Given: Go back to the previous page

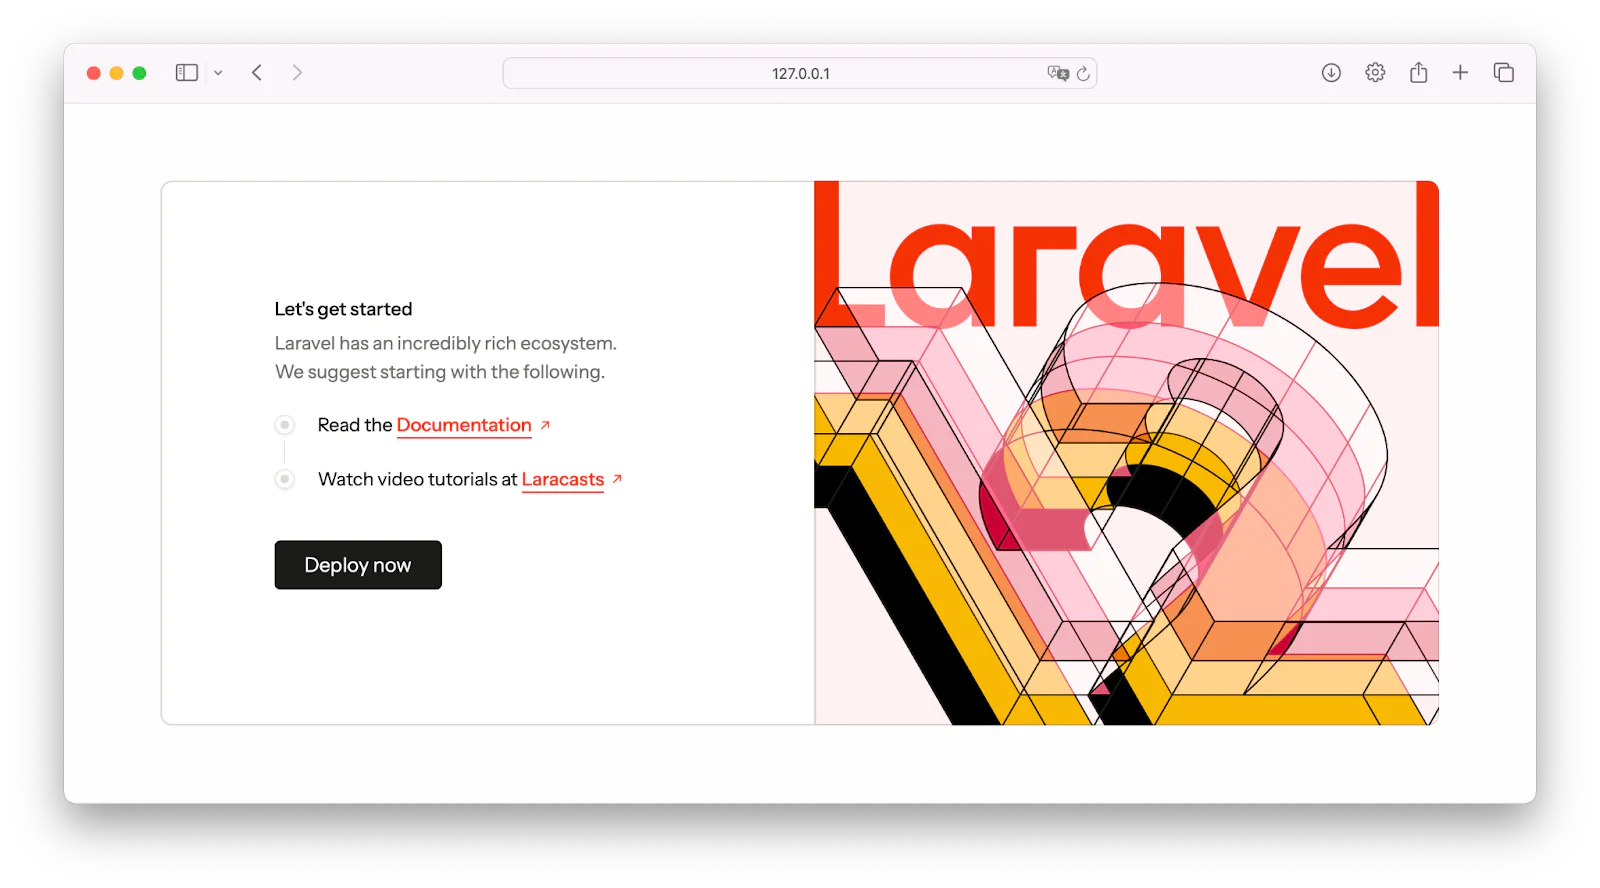Looking at the screenshot, I should pos(257,73).
